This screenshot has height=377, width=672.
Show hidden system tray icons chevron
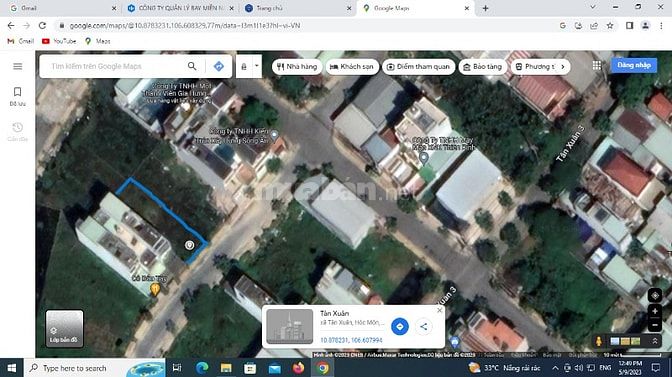(555, 368)
